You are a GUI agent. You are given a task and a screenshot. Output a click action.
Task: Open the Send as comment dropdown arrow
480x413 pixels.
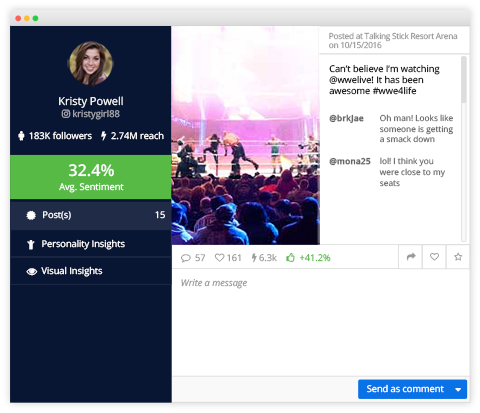point(458,389)
